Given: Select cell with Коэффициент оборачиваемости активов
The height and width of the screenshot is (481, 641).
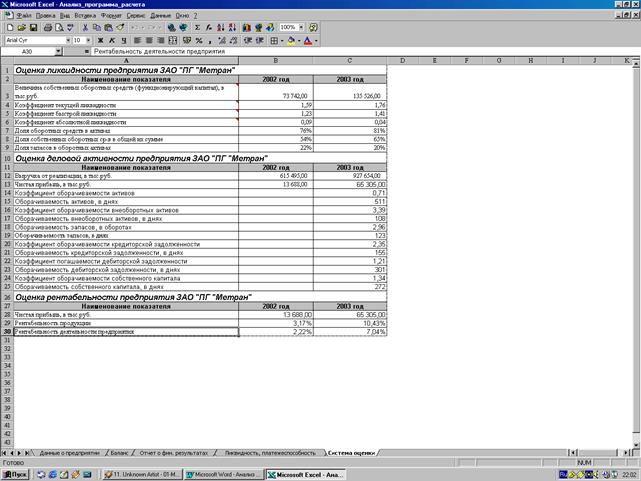Looking at the screenshot, I should pyautogui.click(x=126, y=193).
